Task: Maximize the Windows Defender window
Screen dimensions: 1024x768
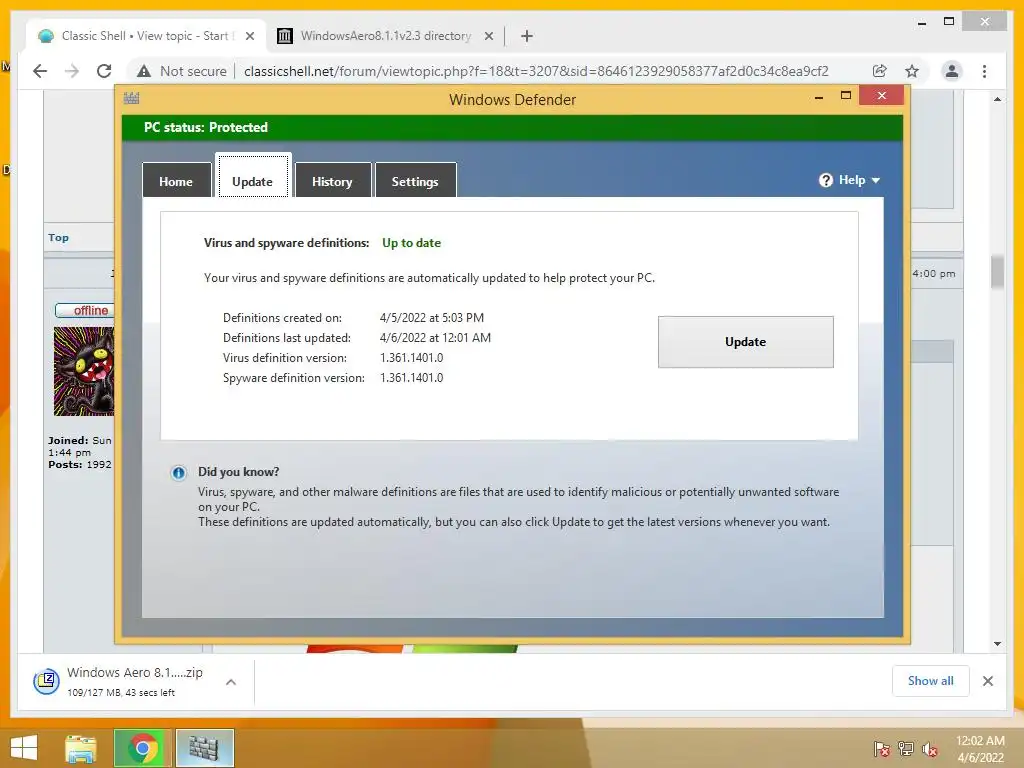Action: pyautogui.click(x=846, y=95)
